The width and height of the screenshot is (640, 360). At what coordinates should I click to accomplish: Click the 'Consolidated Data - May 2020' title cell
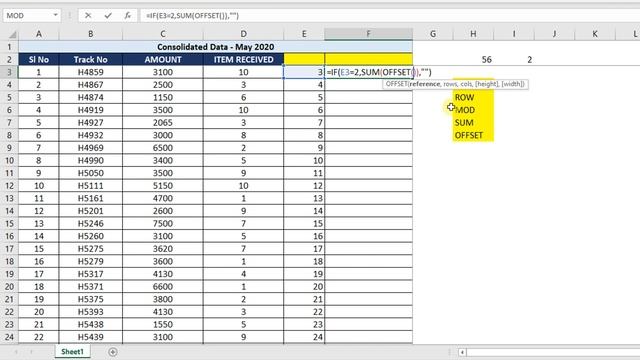[x=216, y=47]
